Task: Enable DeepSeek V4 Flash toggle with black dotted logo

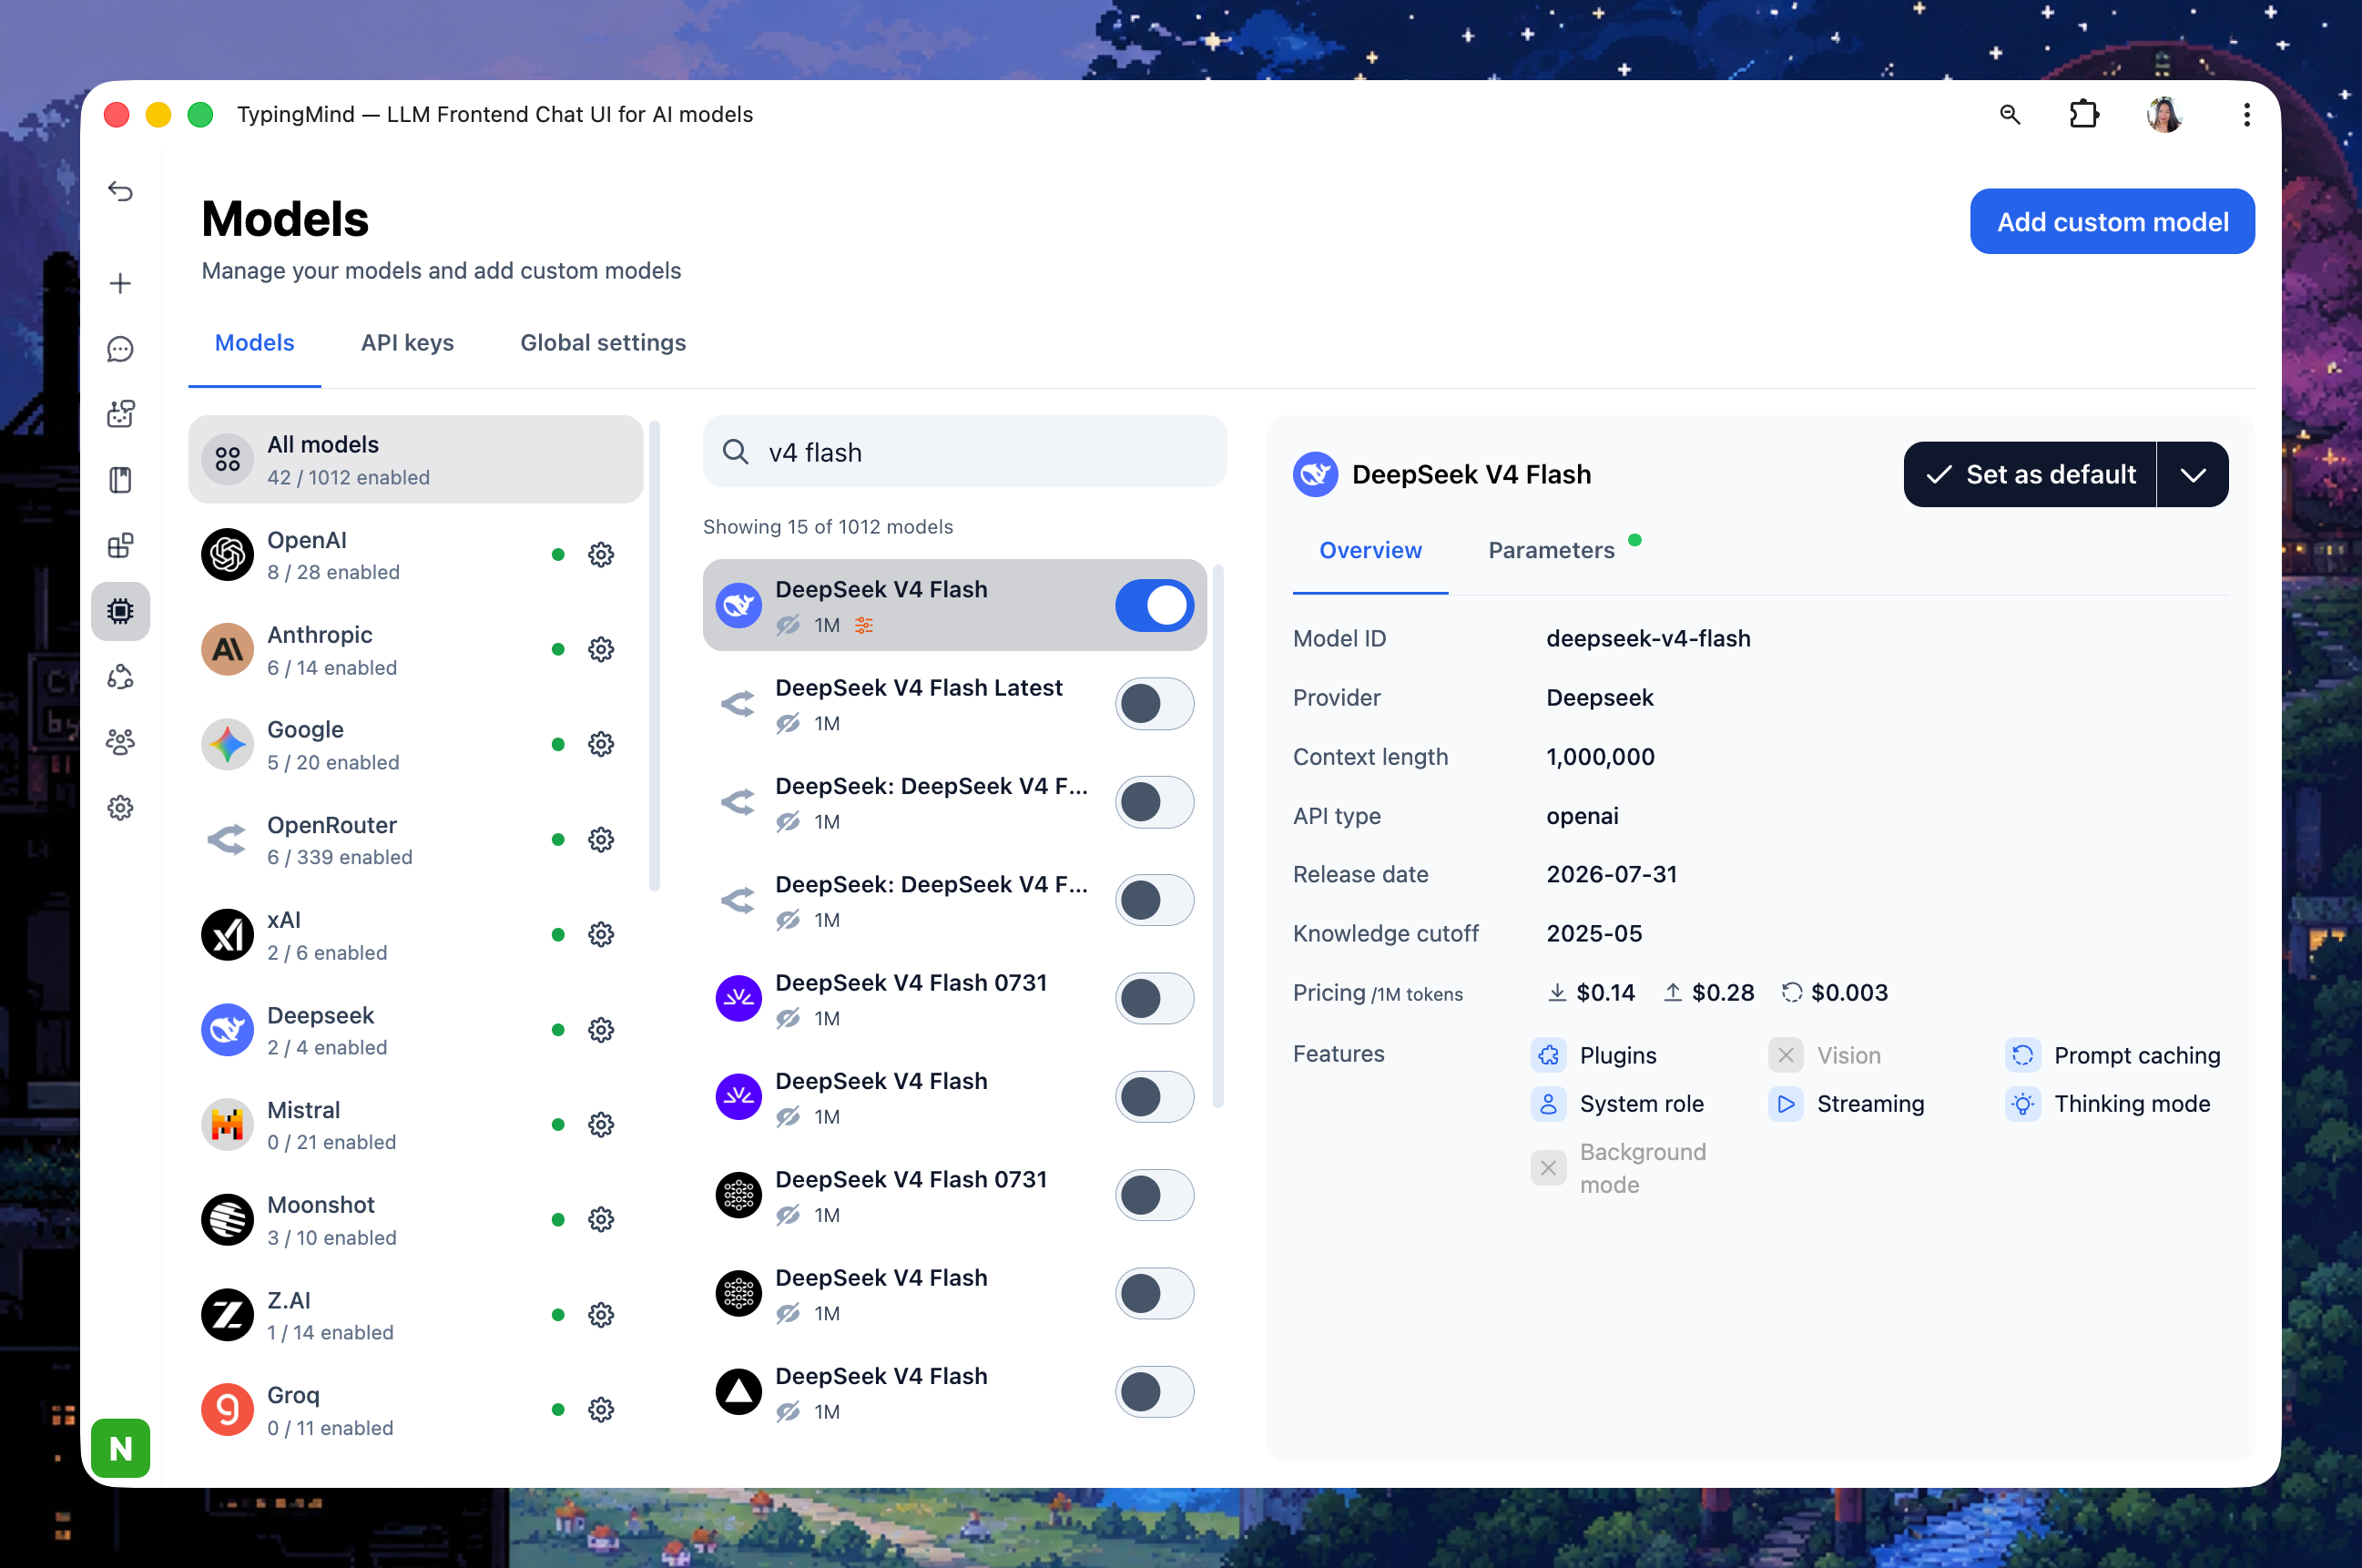Action: point(1154,1294)
